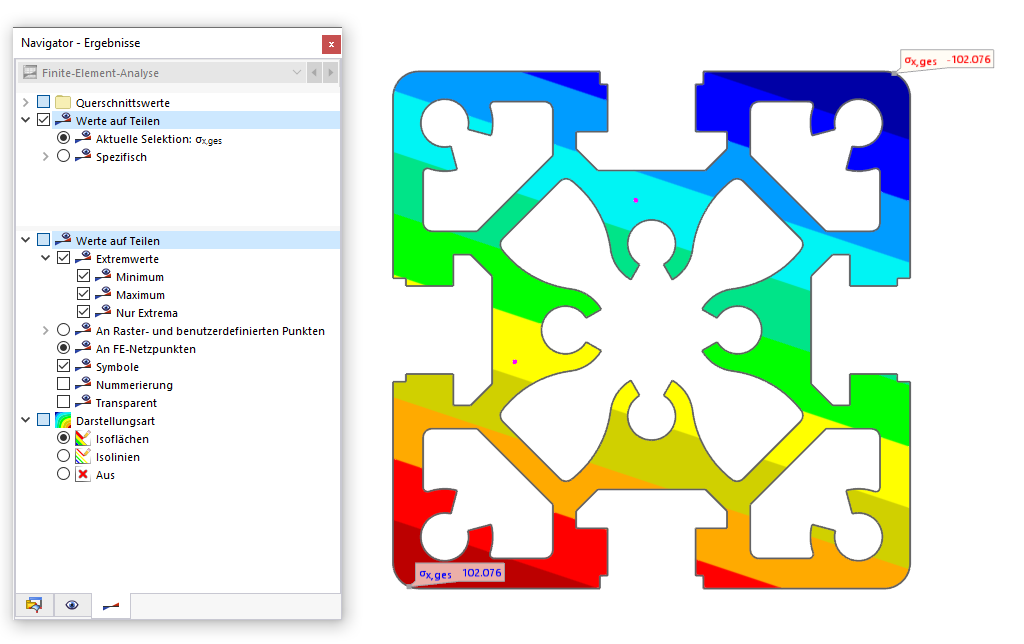This screenshot has height=644, width=1024.
Task: Close the Navigator - Ergebnisse panel
Action: [331, 44]
